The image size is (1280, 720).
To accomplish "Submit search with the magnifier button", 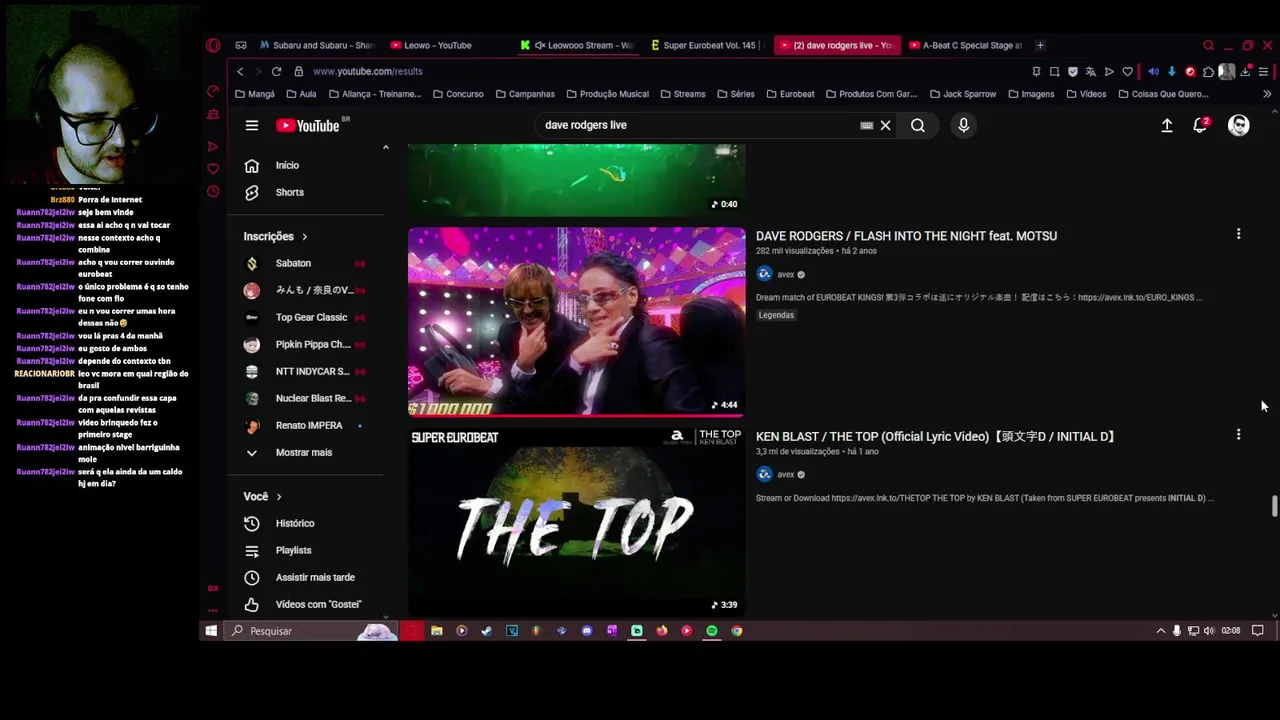I will coord(918,125).
